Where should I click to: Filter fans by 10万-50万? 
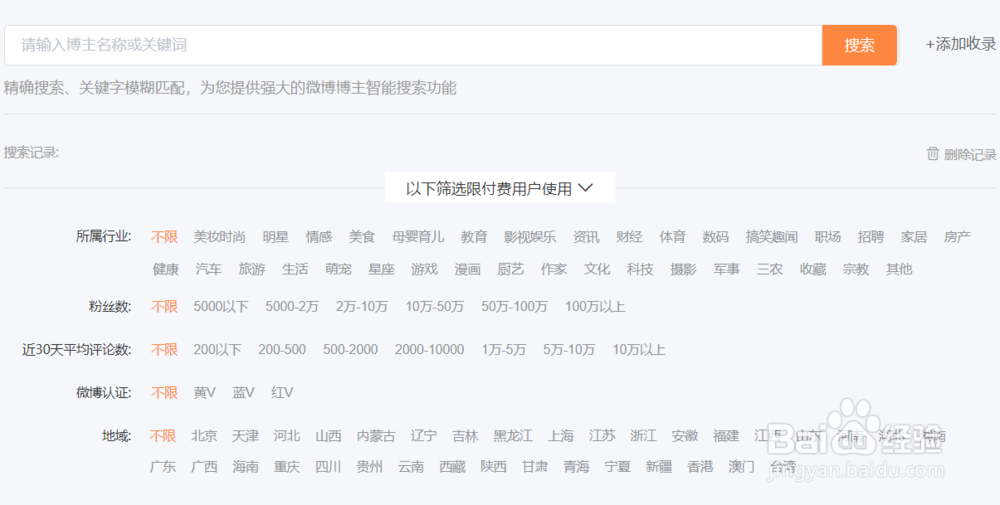(x=435, y=307)
